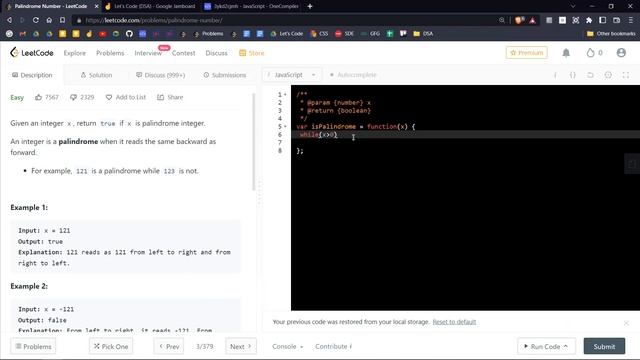This screenshot has width=640, height=360.
Task: Click Reset to default link
Action: tap(454, 322)
